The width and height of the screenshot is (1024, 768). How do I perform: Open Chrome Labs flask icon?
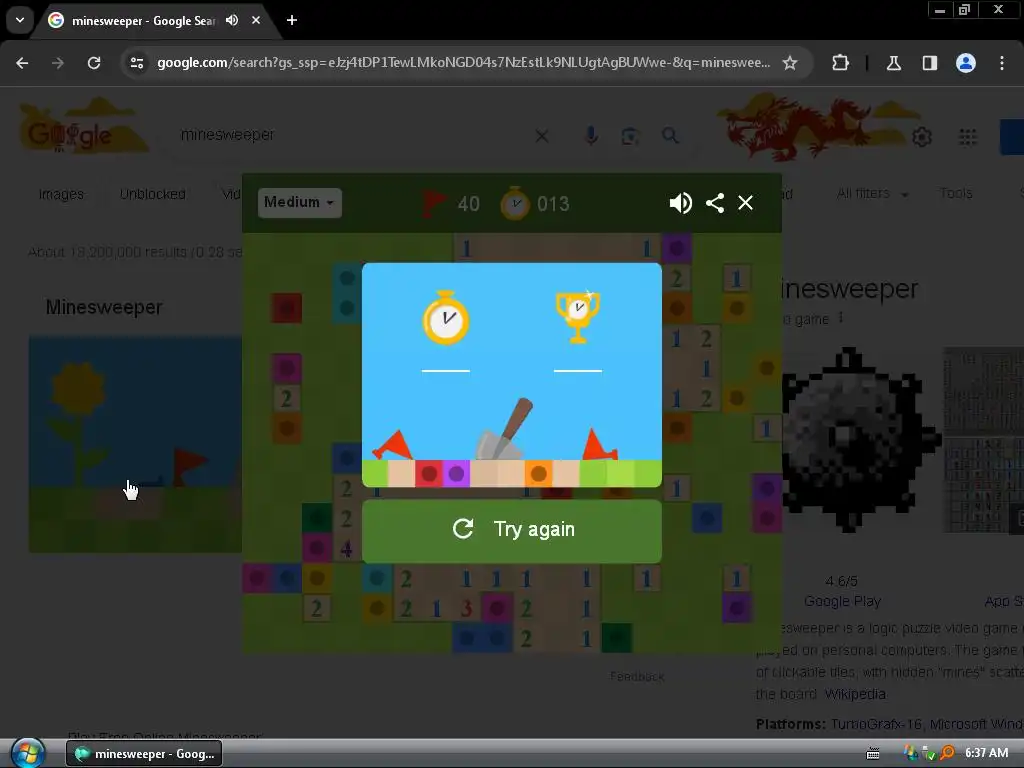[x=894, y=63]
